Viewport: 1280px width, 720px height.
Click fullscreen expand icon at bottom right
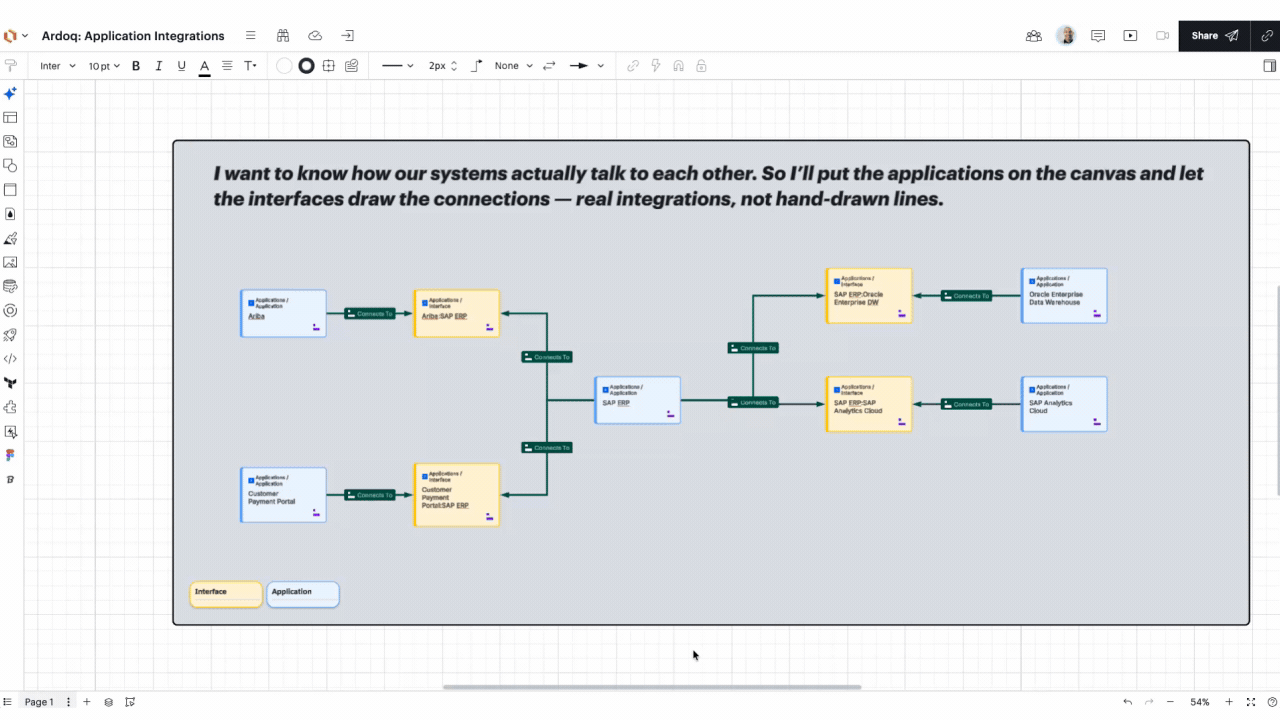pyautogui.click(x=1250, y=702)
